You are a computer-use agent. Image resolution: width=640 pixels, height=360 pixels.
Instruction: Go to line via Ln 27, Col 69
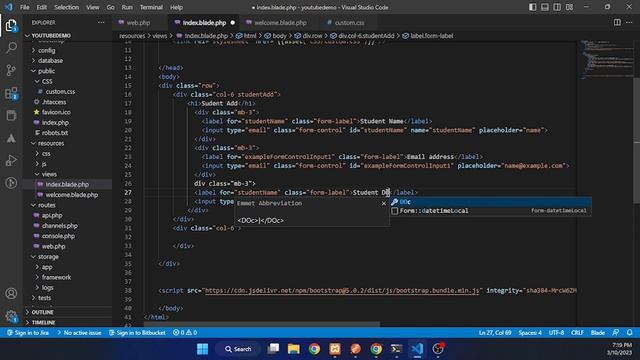tap(495, 333)
